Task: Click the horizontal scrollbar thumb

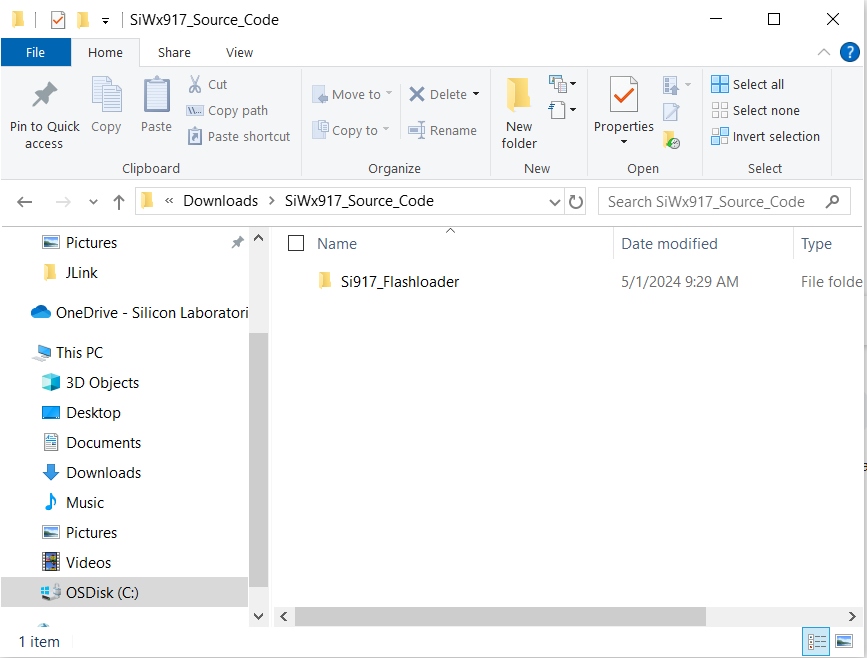Action: pos(500,616)
